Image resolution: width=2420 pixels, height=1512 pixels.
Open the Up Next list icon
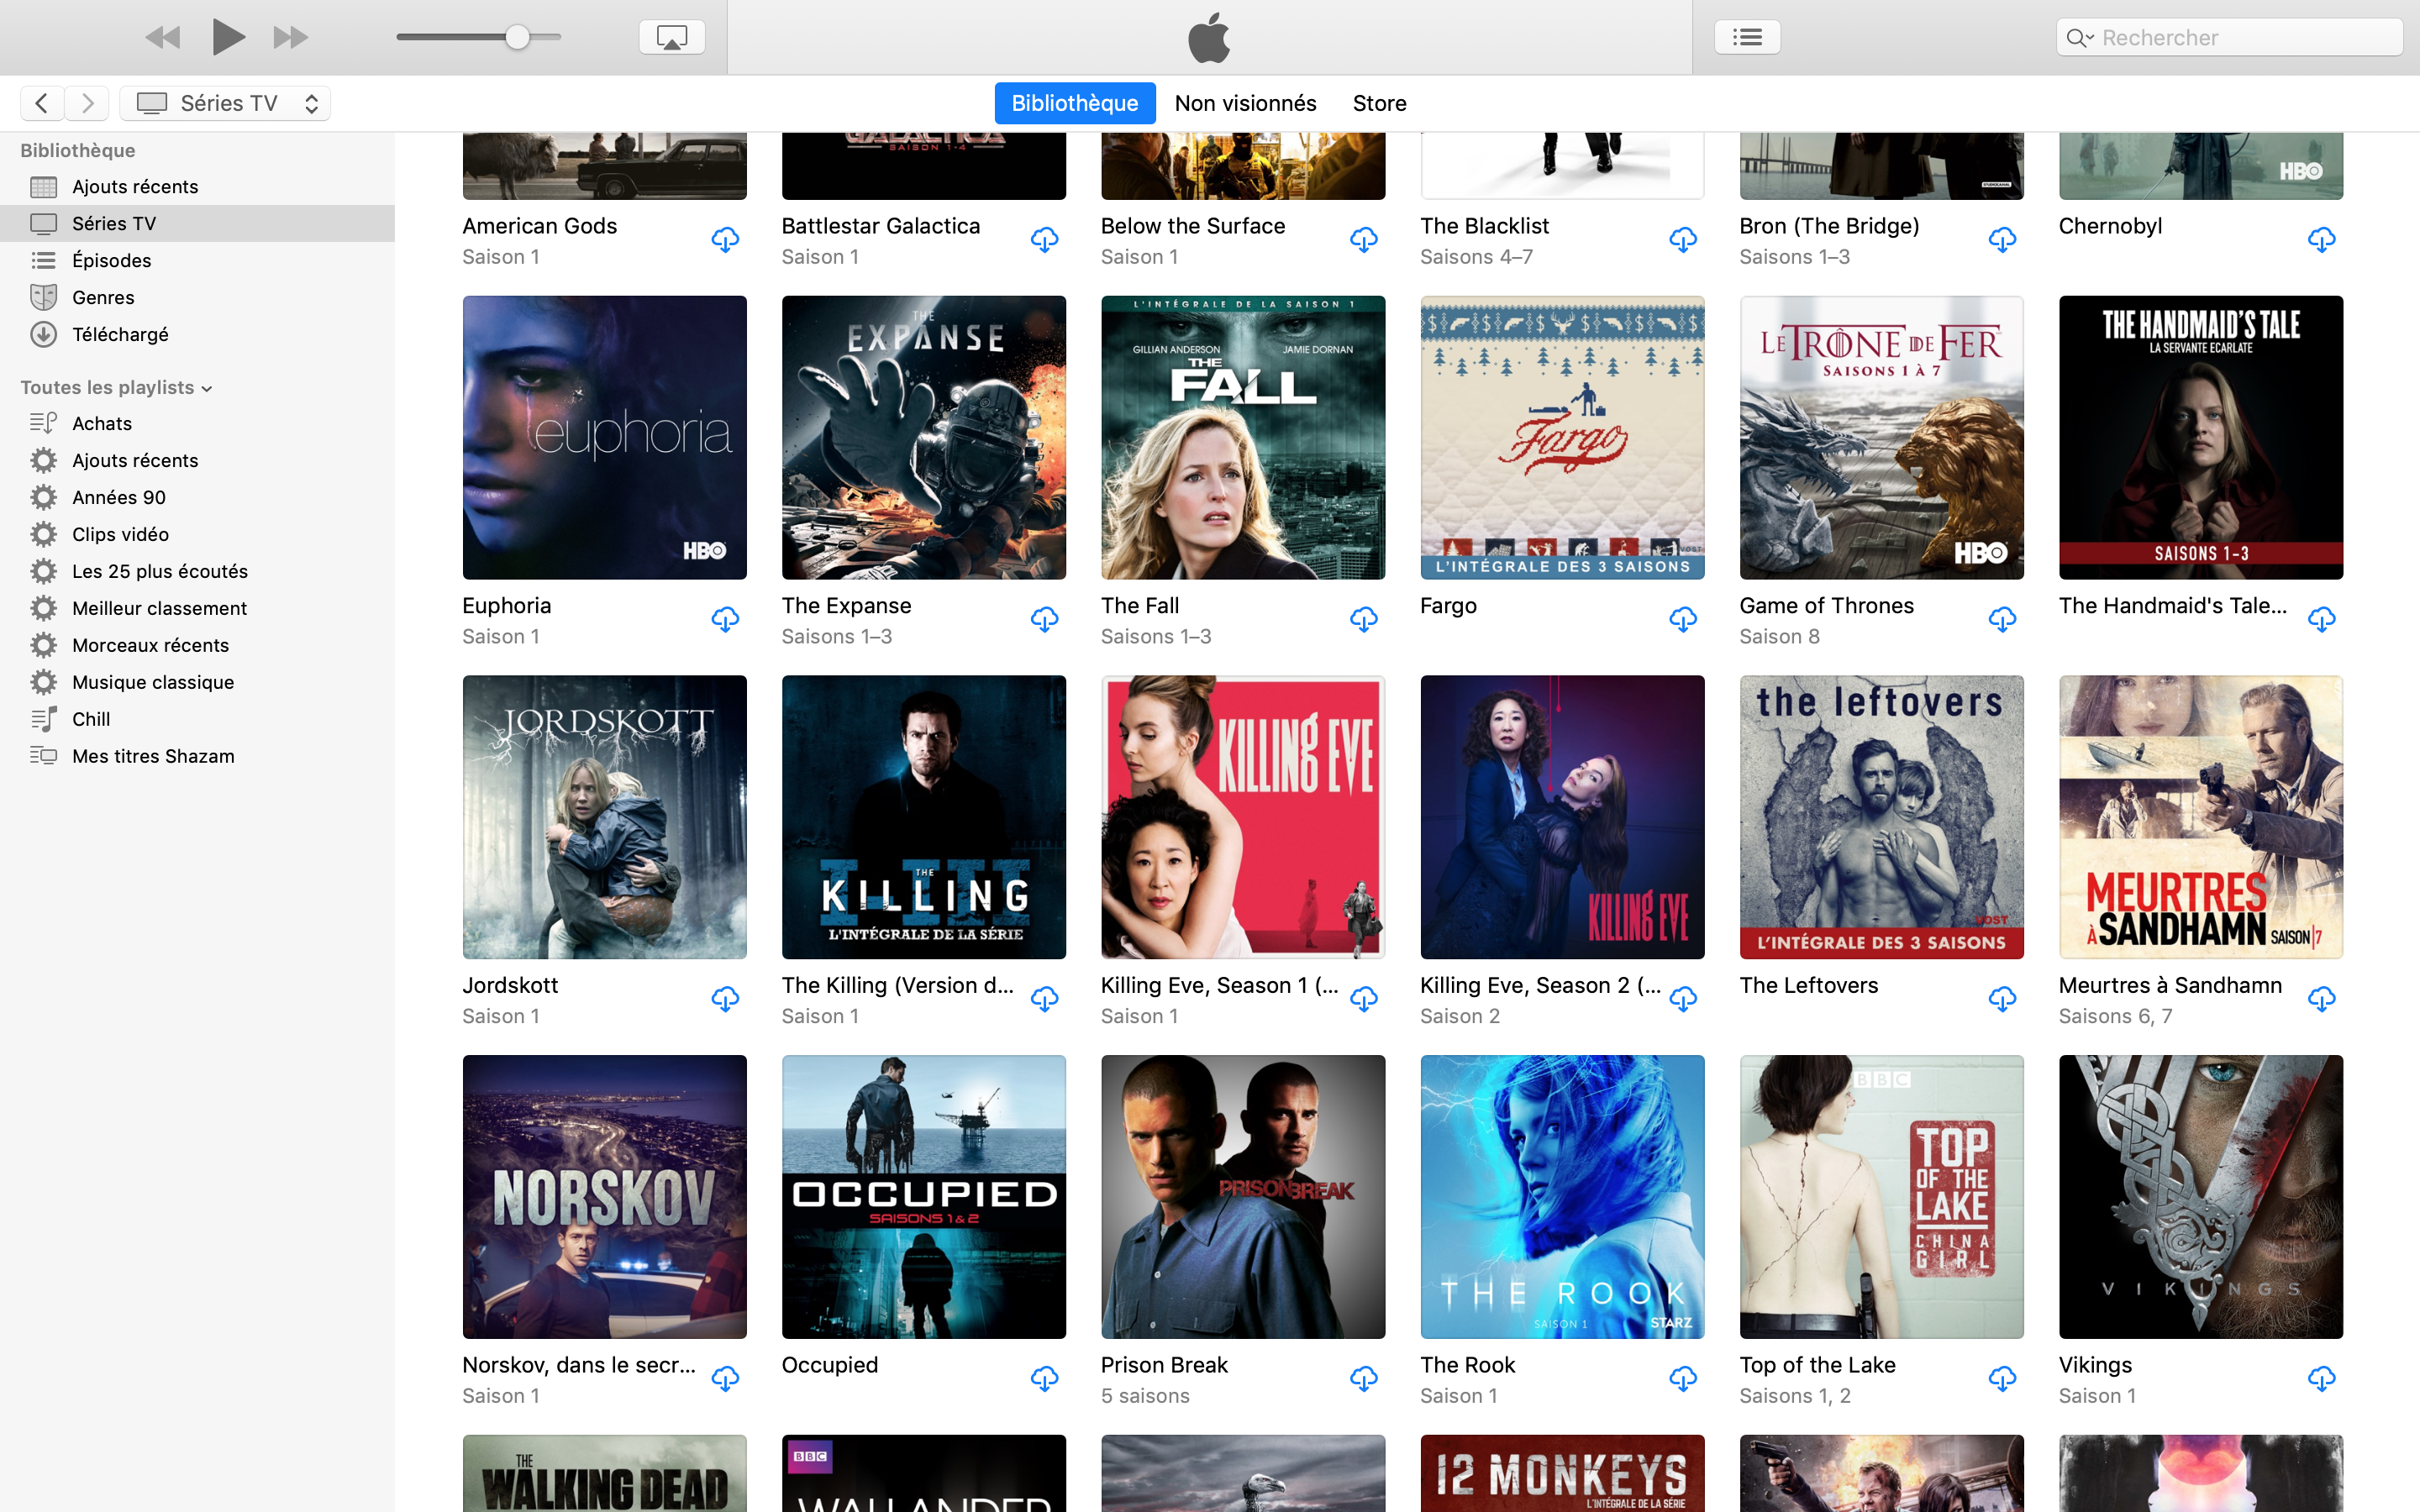pos(1746,38)
